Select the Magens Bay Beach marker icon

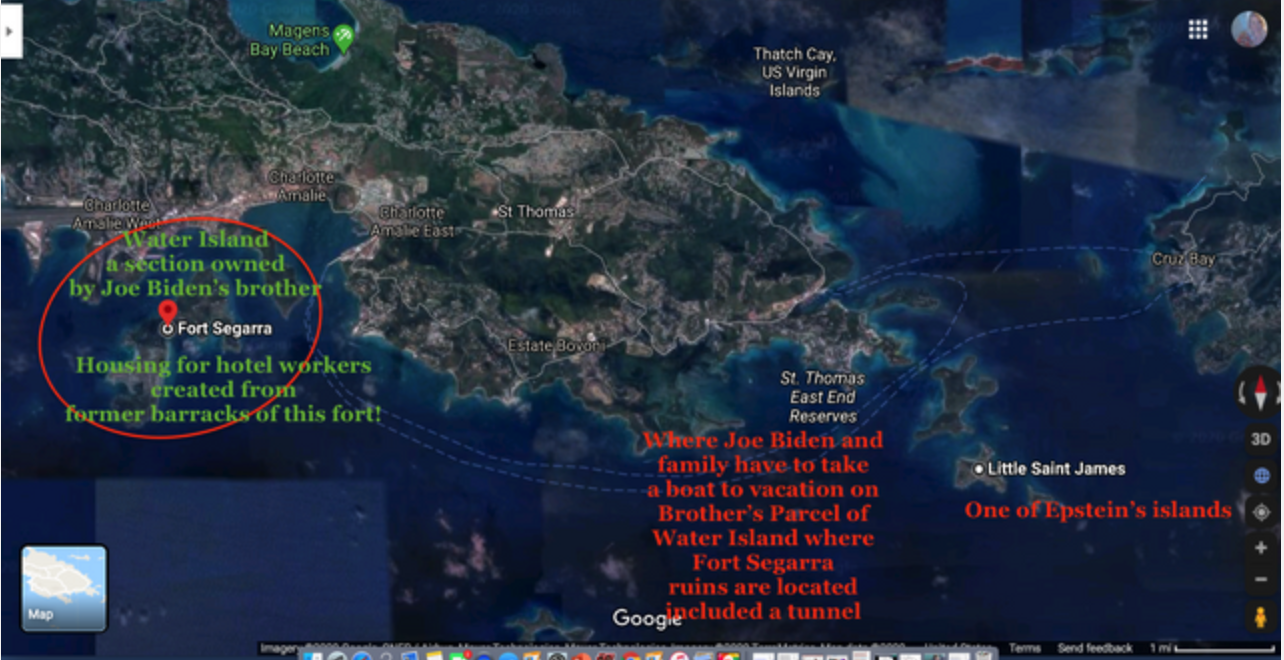point(344,38)
